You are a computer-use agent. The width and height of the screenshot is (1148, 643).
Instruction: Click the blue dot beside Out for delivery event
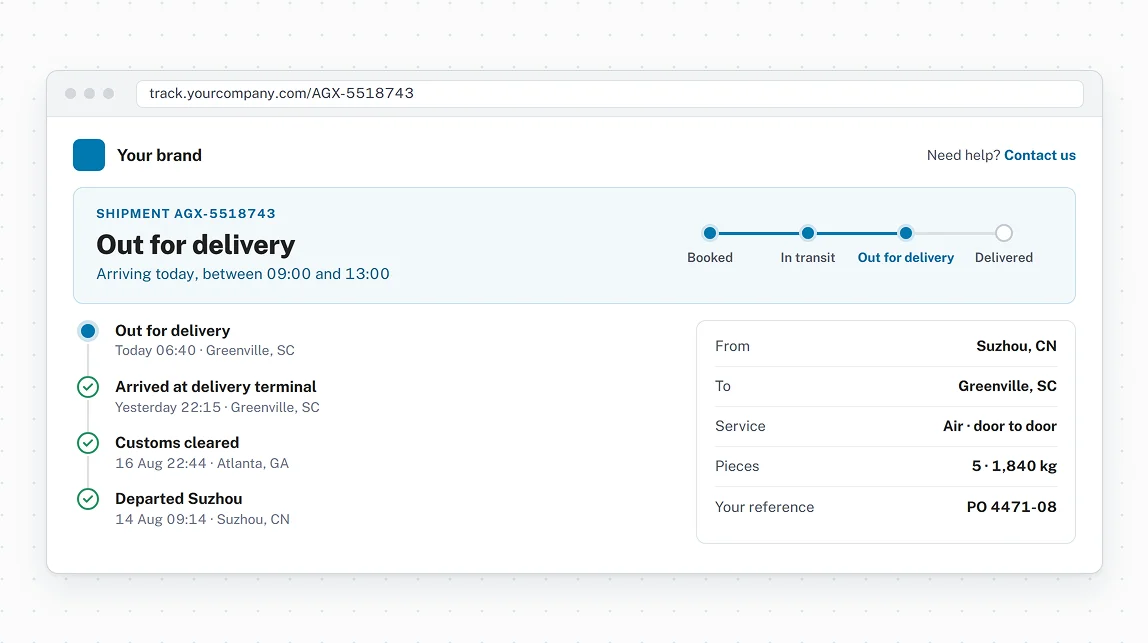[88, 331]
